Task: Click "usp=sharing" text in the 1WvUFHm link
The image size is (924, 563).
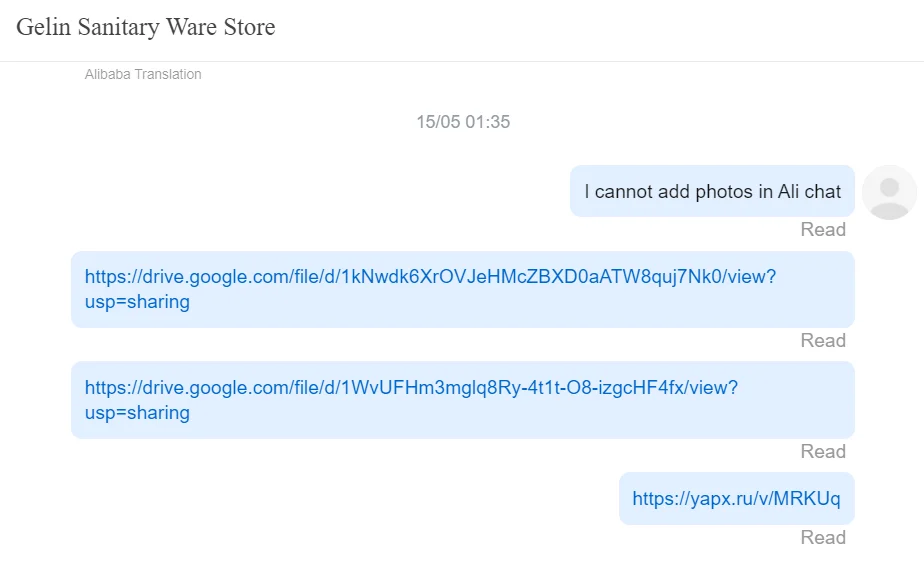Action: click(137, 412)
